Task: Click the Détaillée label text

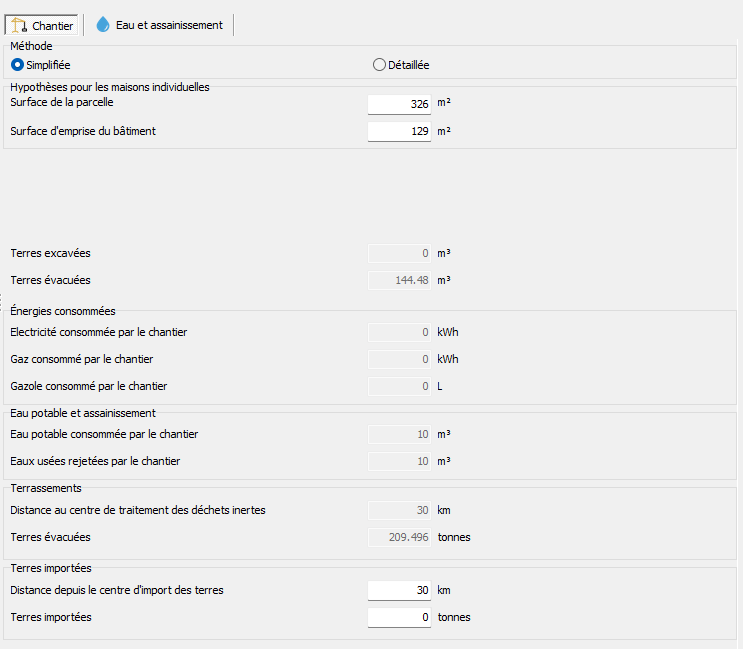Action: point(408,65)
